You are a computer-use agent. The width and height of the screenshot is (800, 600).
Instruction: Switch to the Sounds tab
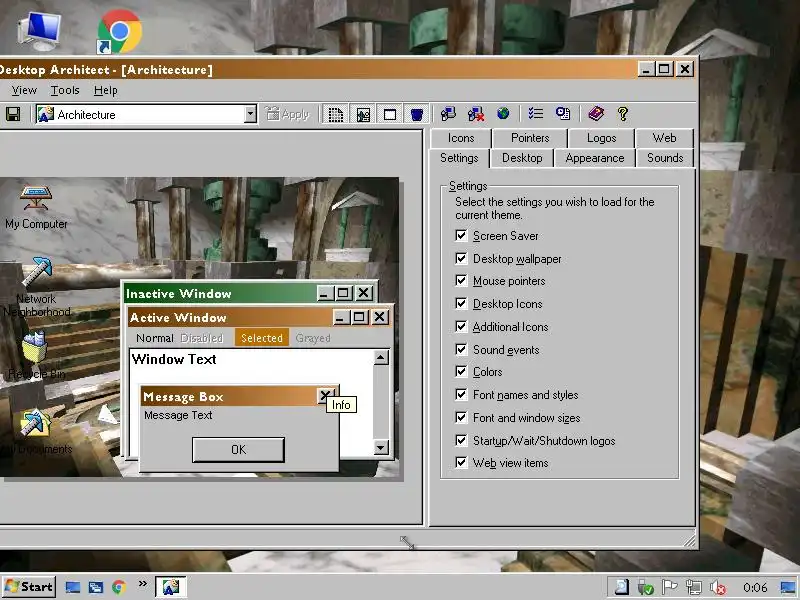click(x=665, y=158)
